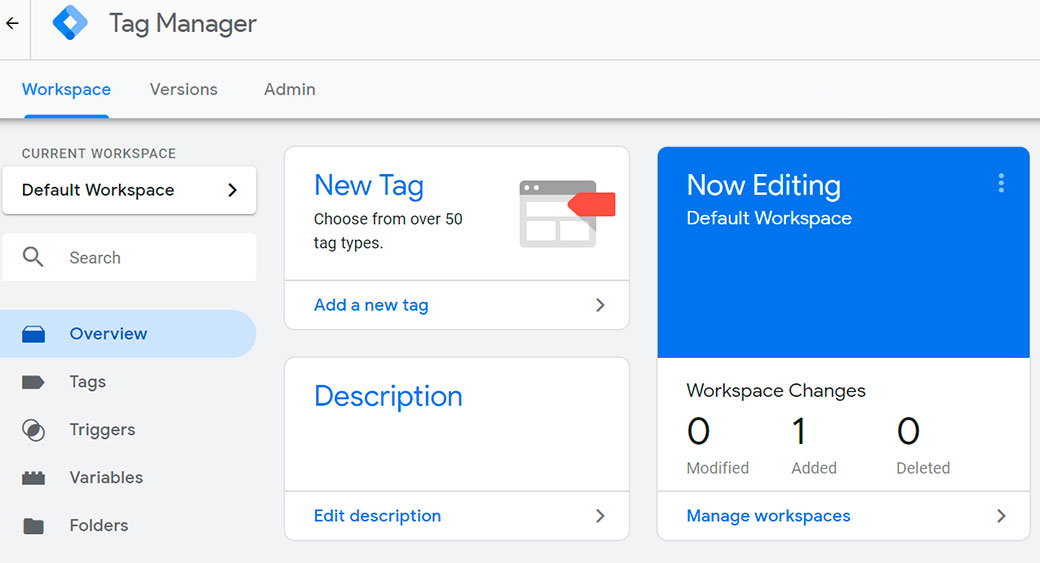Screen dimensions: 1040x563
Task: Switch to the Admin tab
Action: point(289,89)
